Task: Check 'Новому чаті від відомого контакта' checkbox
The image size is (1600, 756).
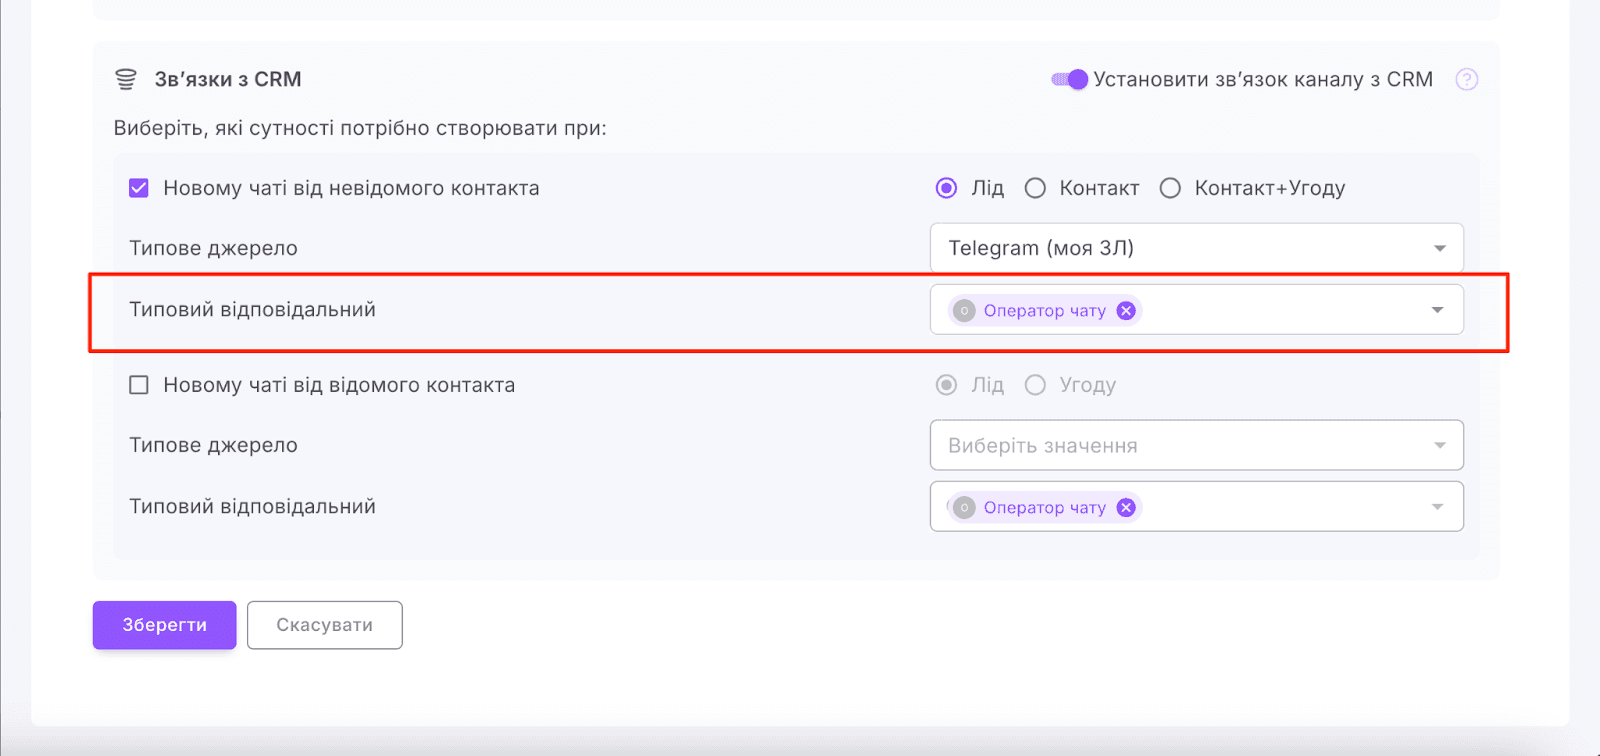Action: tap(139, 385)
